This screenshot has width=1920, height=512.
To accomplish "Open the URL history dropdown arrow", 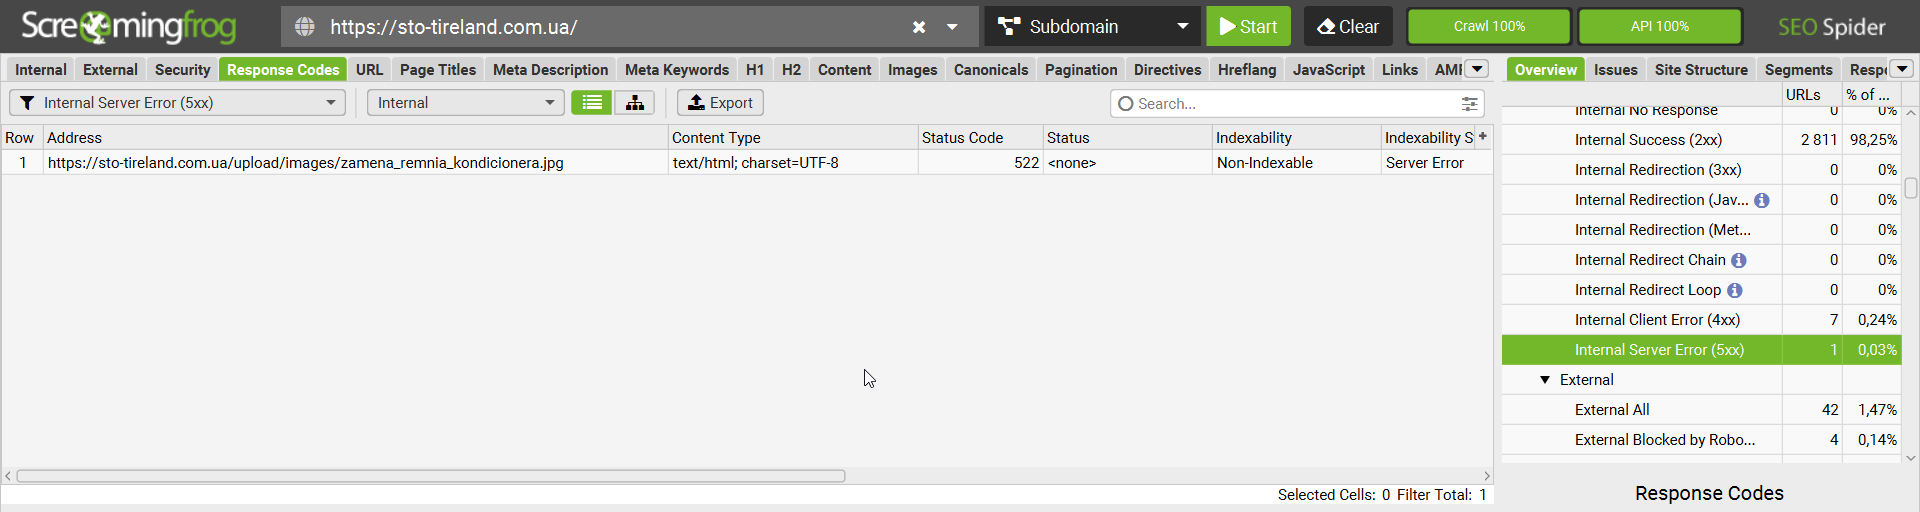I will (952, 27).
